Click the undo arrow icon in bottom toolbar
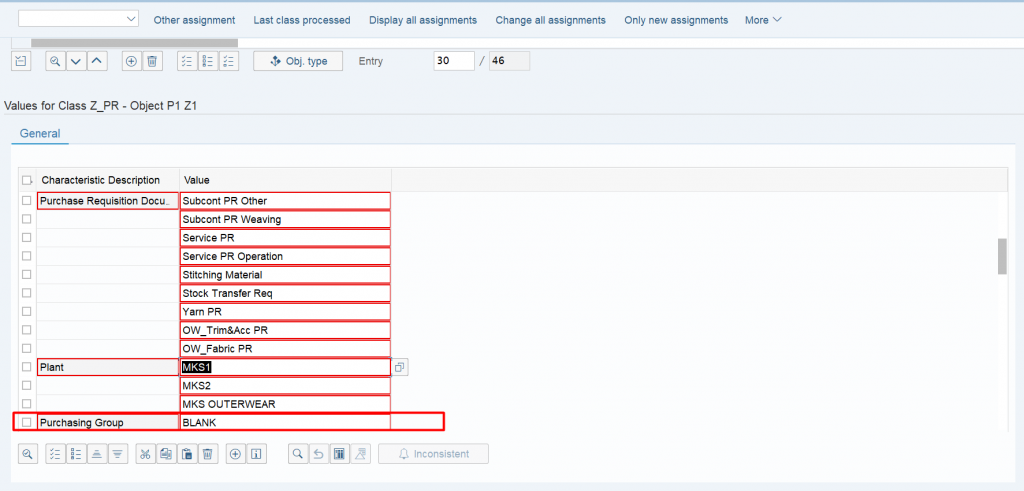 (x=319, y=454)
